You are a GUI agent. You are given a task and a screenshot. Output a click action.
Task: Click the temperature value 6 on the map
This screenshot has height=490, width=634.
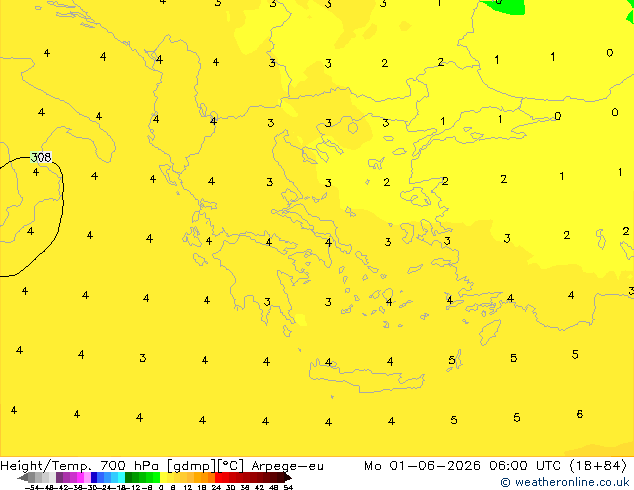click(x=579, y=414)
